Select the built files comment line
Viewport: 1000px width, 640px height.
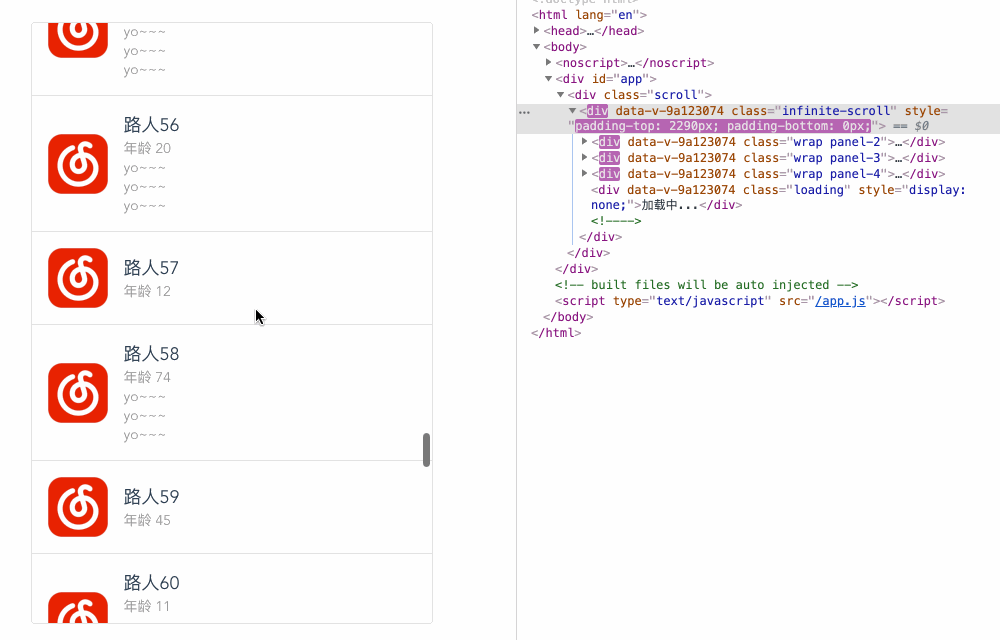707,285
